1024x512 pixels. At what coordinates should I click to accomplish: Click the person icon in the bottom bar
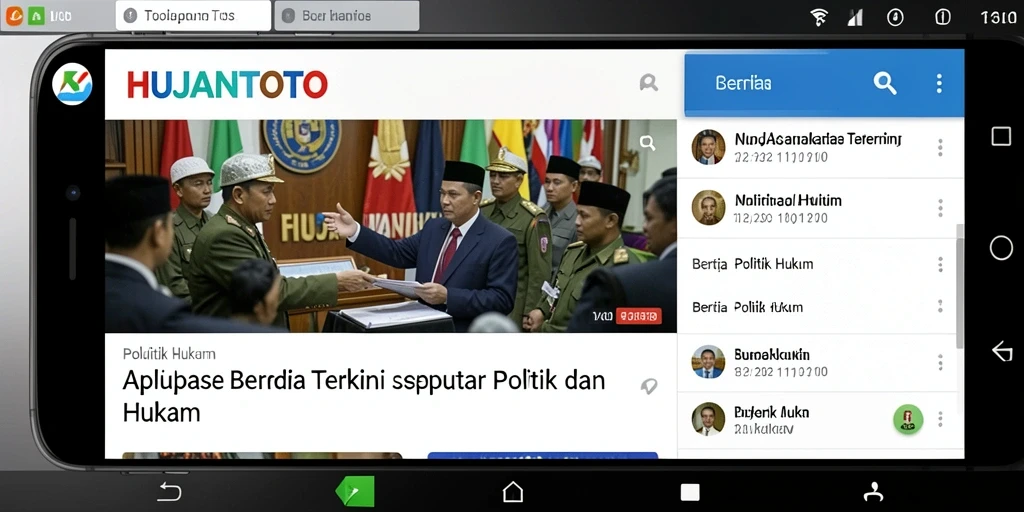tap(873, 492)
